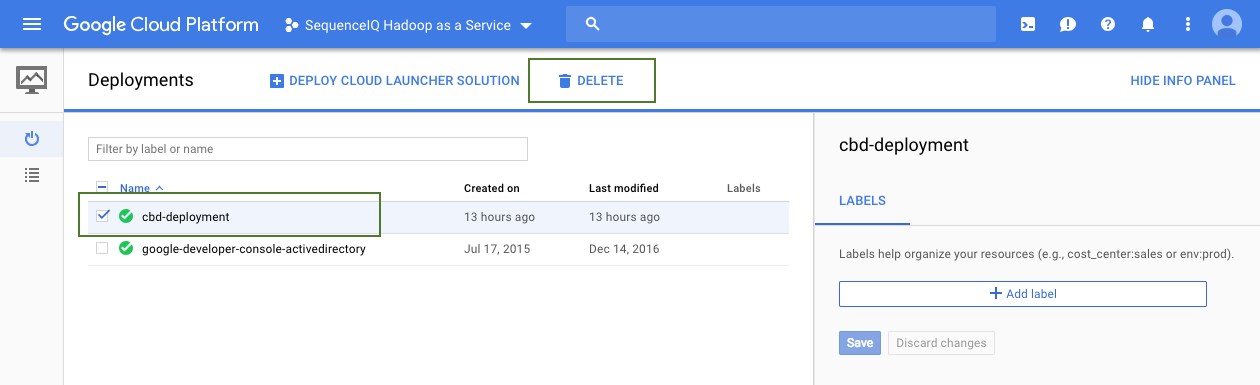Uncheck the cbd-deployment checkbox

(102, 216)
